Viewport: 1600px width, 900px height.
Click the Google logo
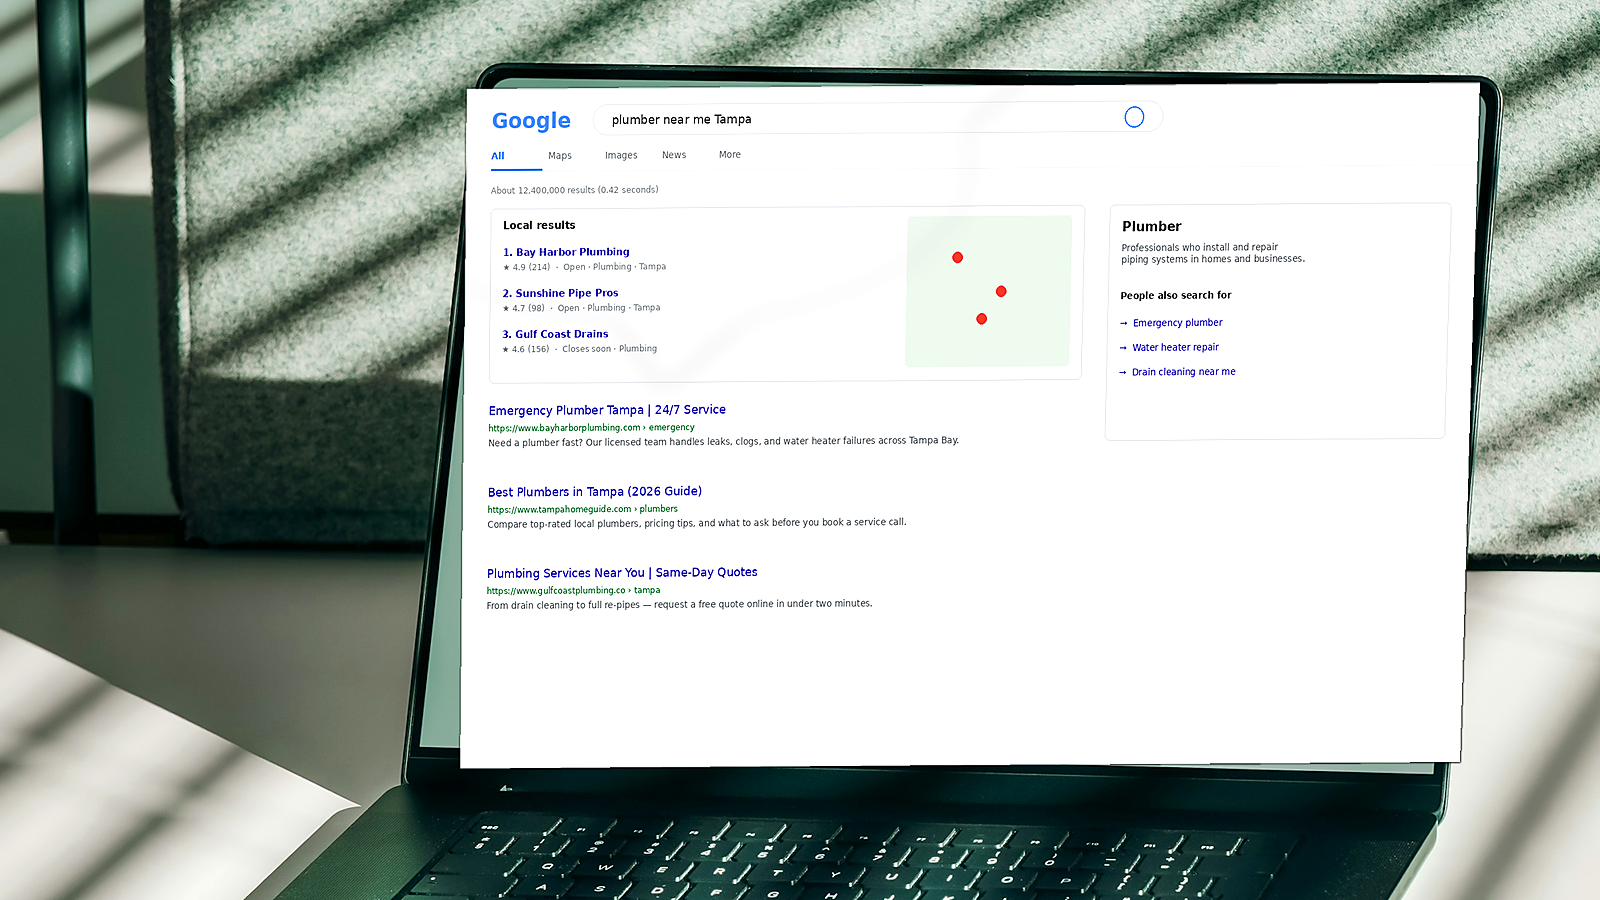(531, 121)
